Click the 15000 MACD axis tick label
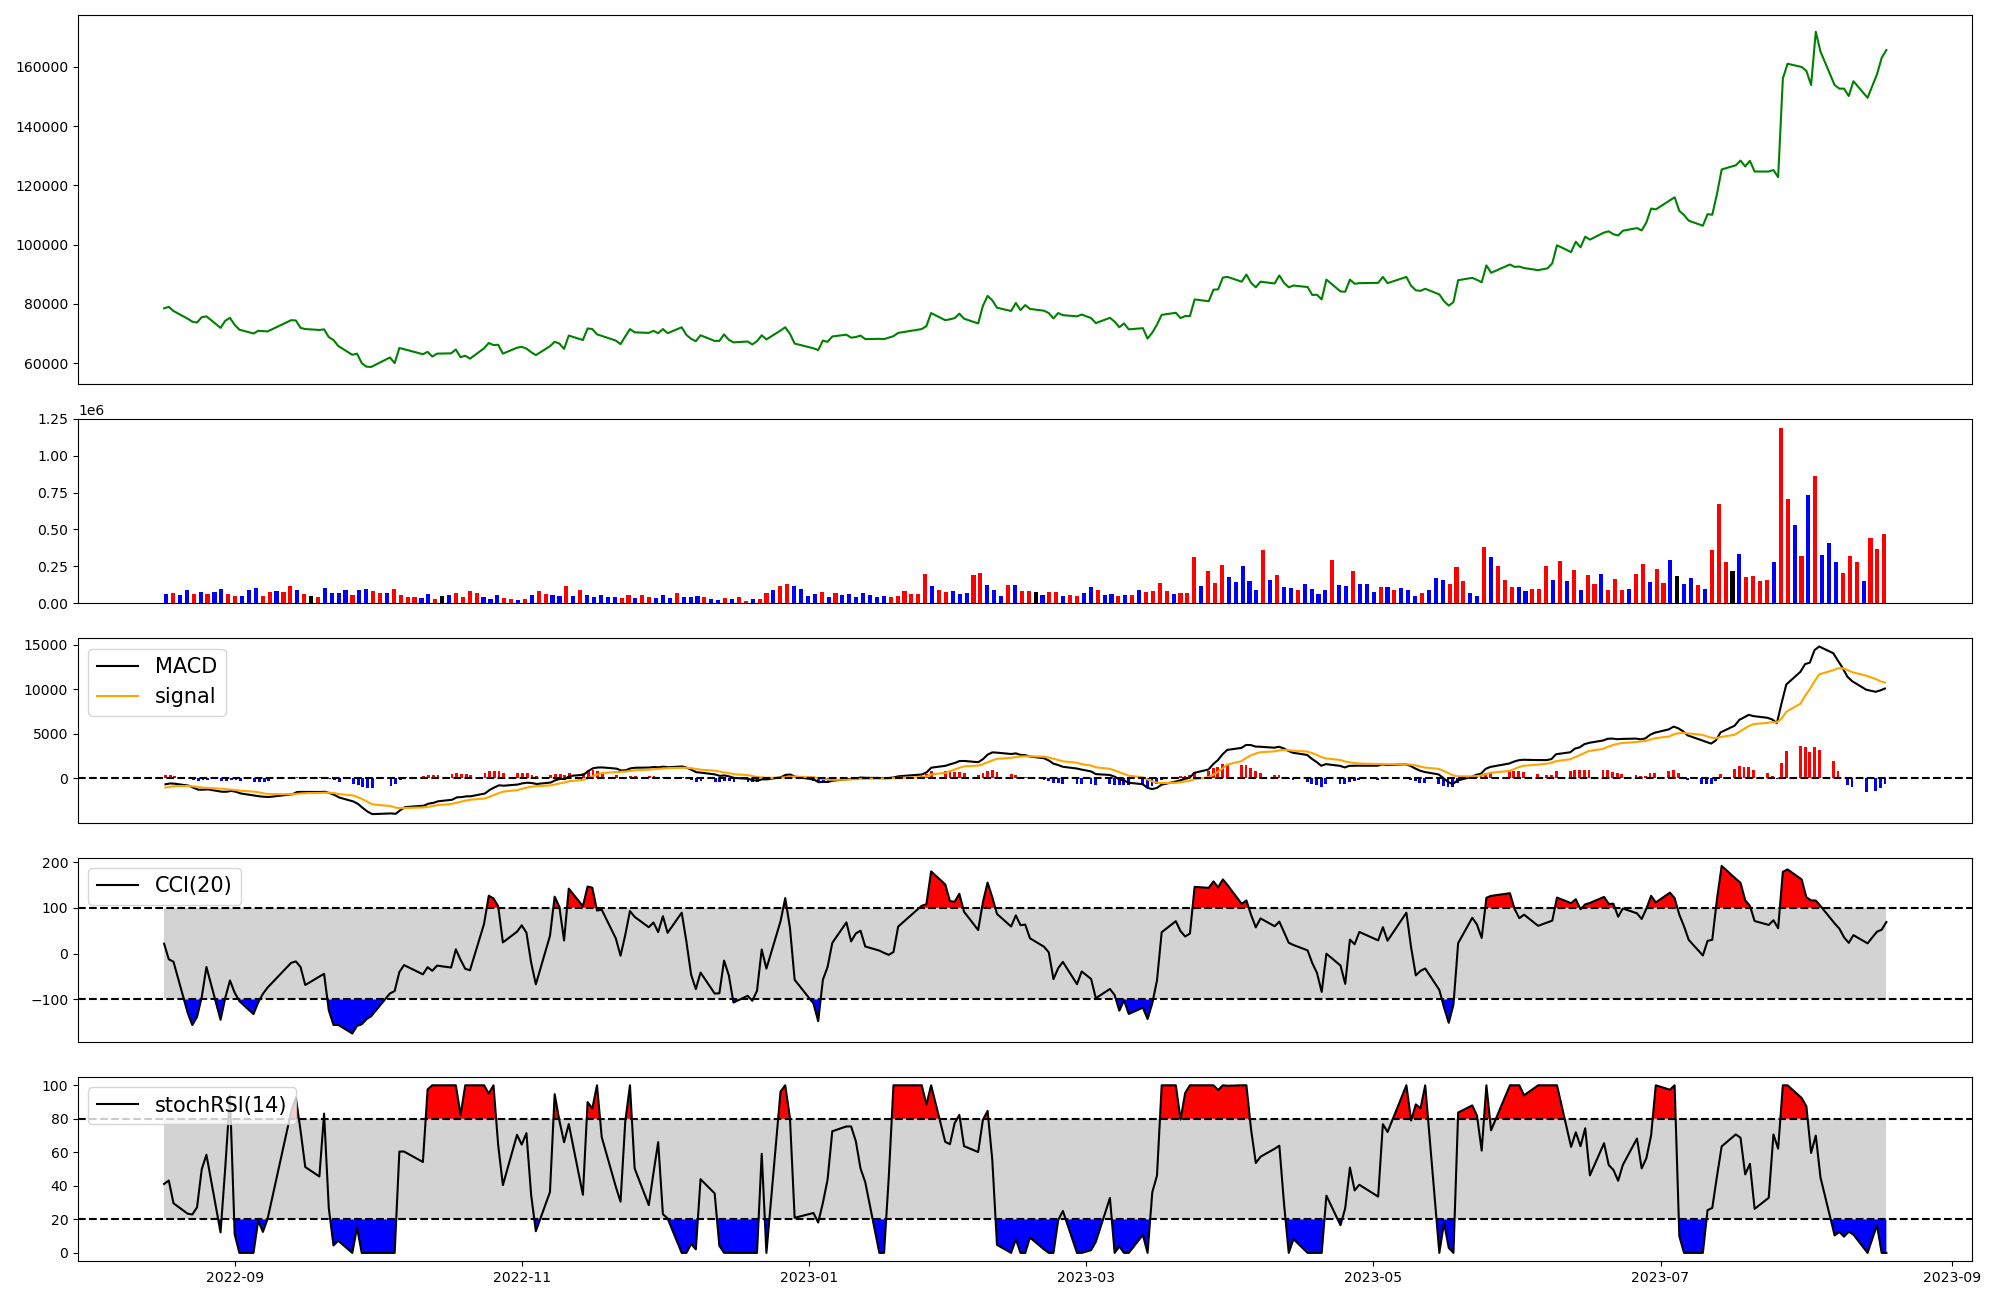Viewport: 2000px width, 1300px height. 46,645
